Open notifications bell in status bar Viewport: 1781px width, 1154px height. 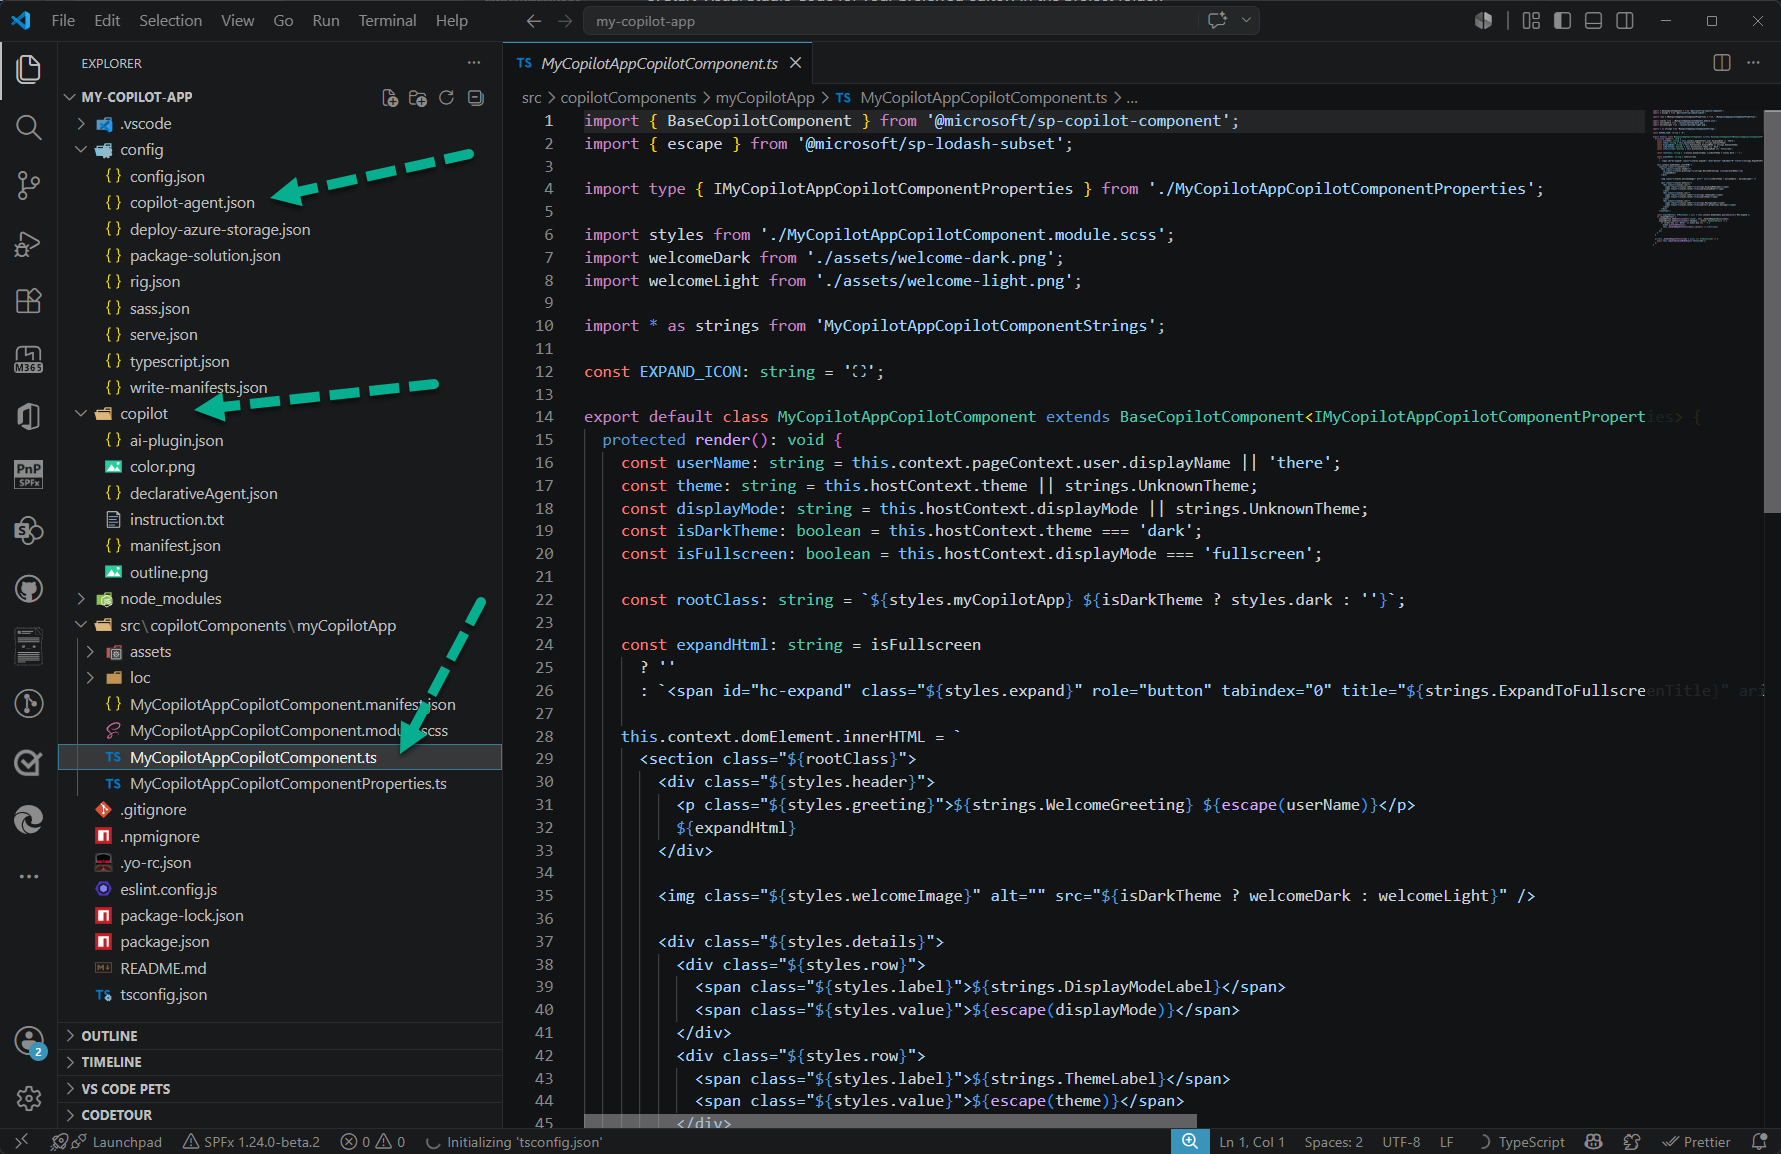(x=1760, y=1142)
